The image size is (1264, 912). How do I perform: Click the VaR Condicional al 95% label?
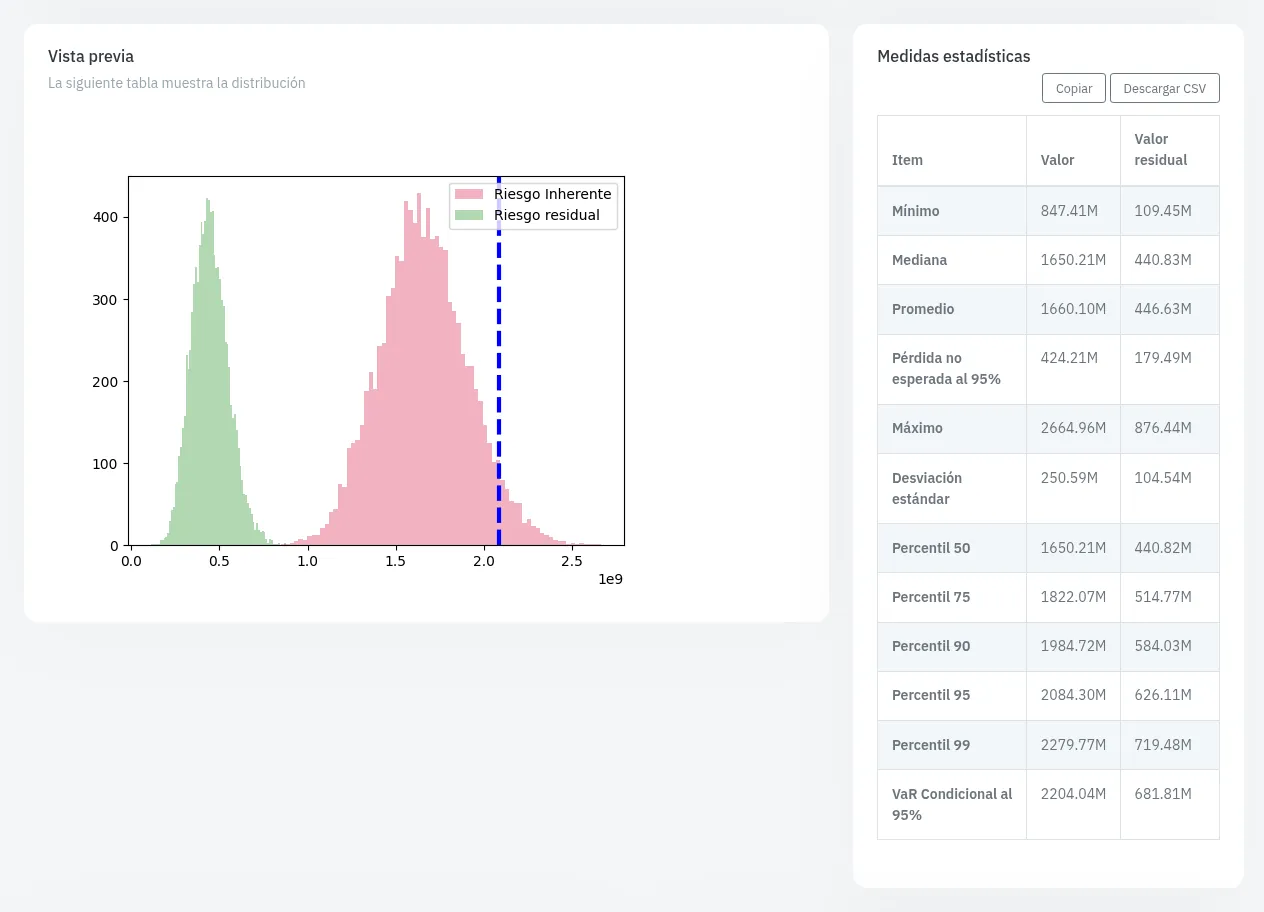coord(952,804)
